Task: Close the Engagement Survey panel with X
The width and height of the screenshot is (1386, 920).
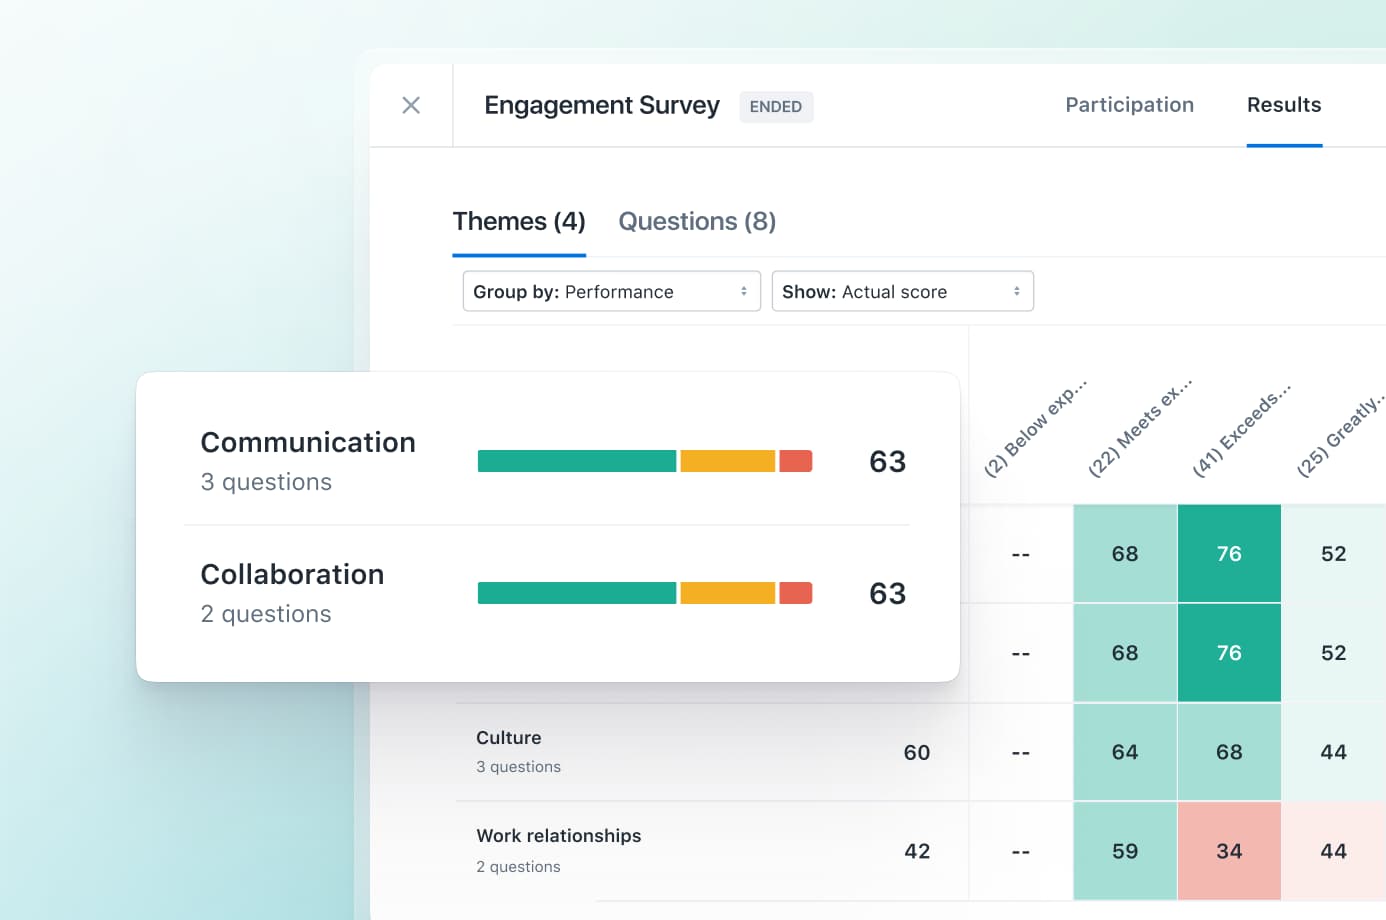Action: click(411, 105)
